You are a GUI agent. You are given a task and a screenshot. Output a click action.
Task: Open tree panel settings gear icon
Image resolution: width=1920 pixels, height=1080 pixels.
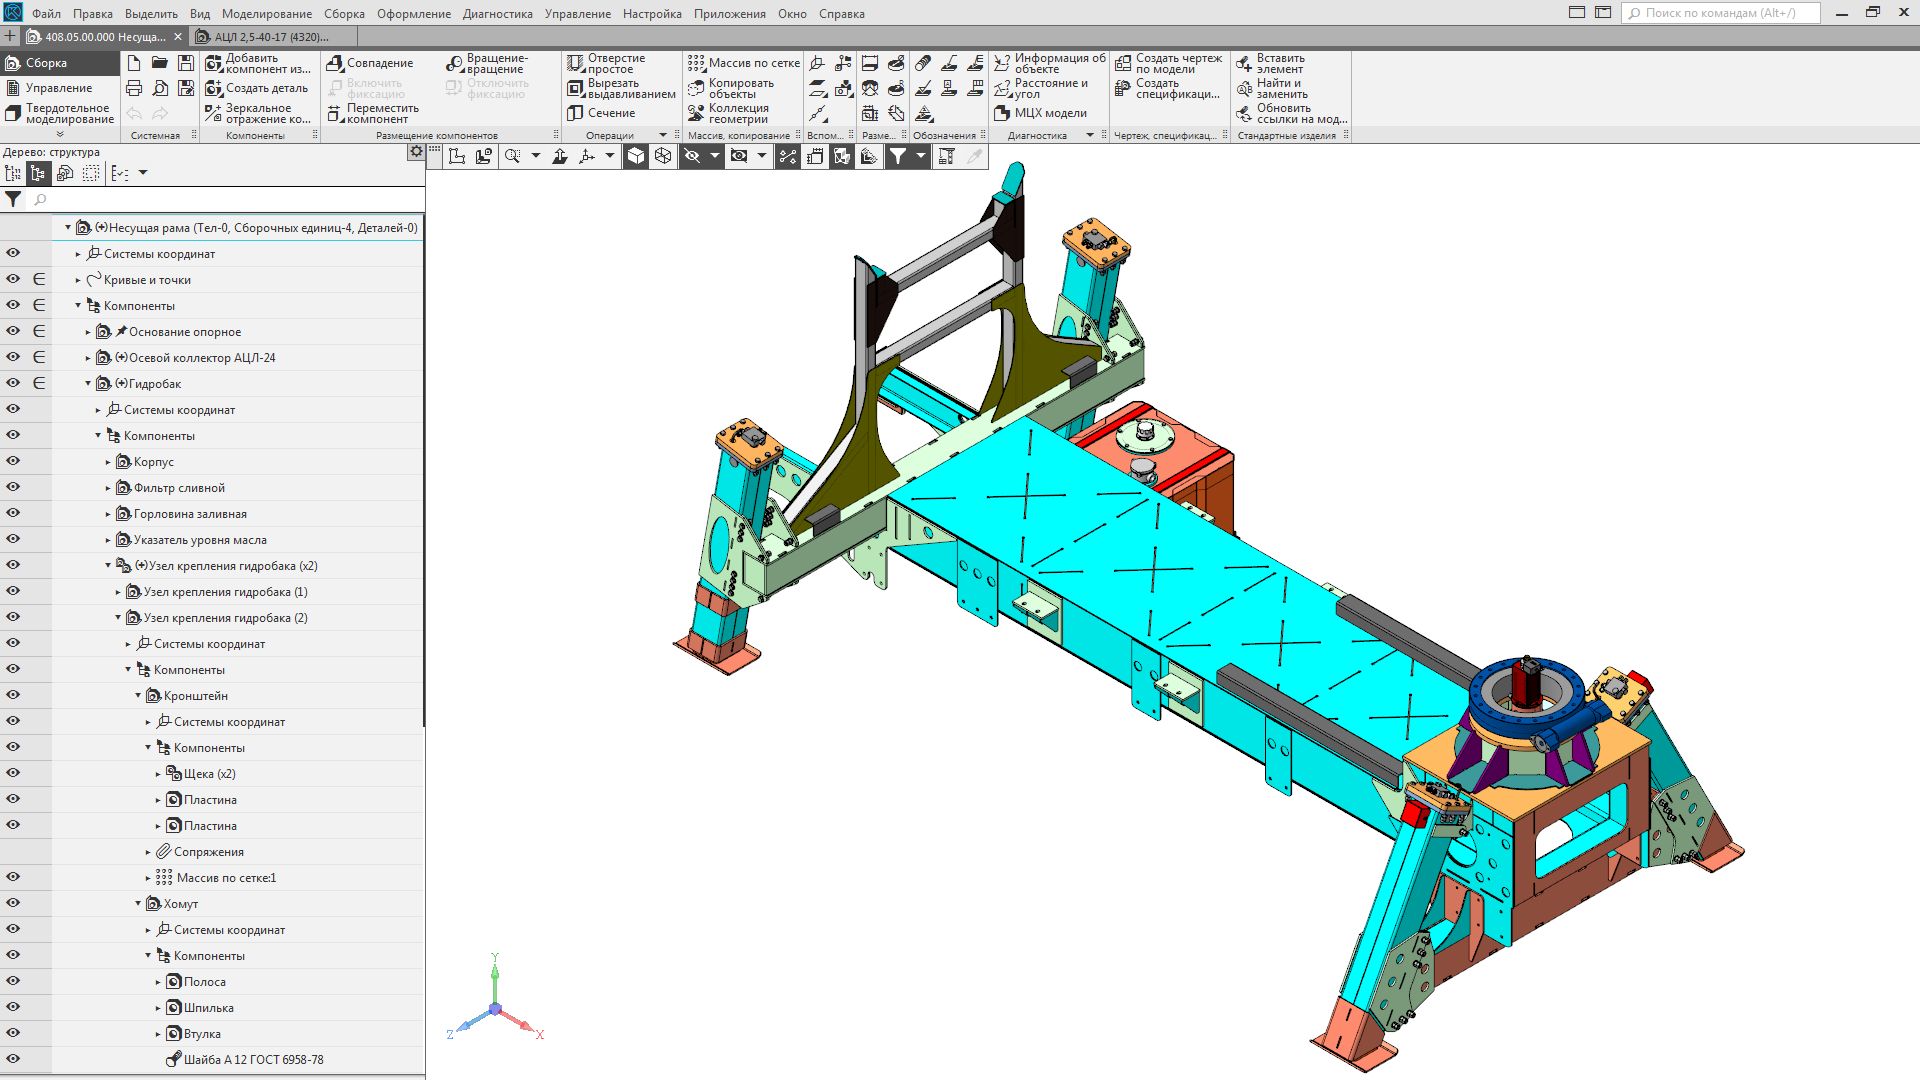(x=416, y=152)
